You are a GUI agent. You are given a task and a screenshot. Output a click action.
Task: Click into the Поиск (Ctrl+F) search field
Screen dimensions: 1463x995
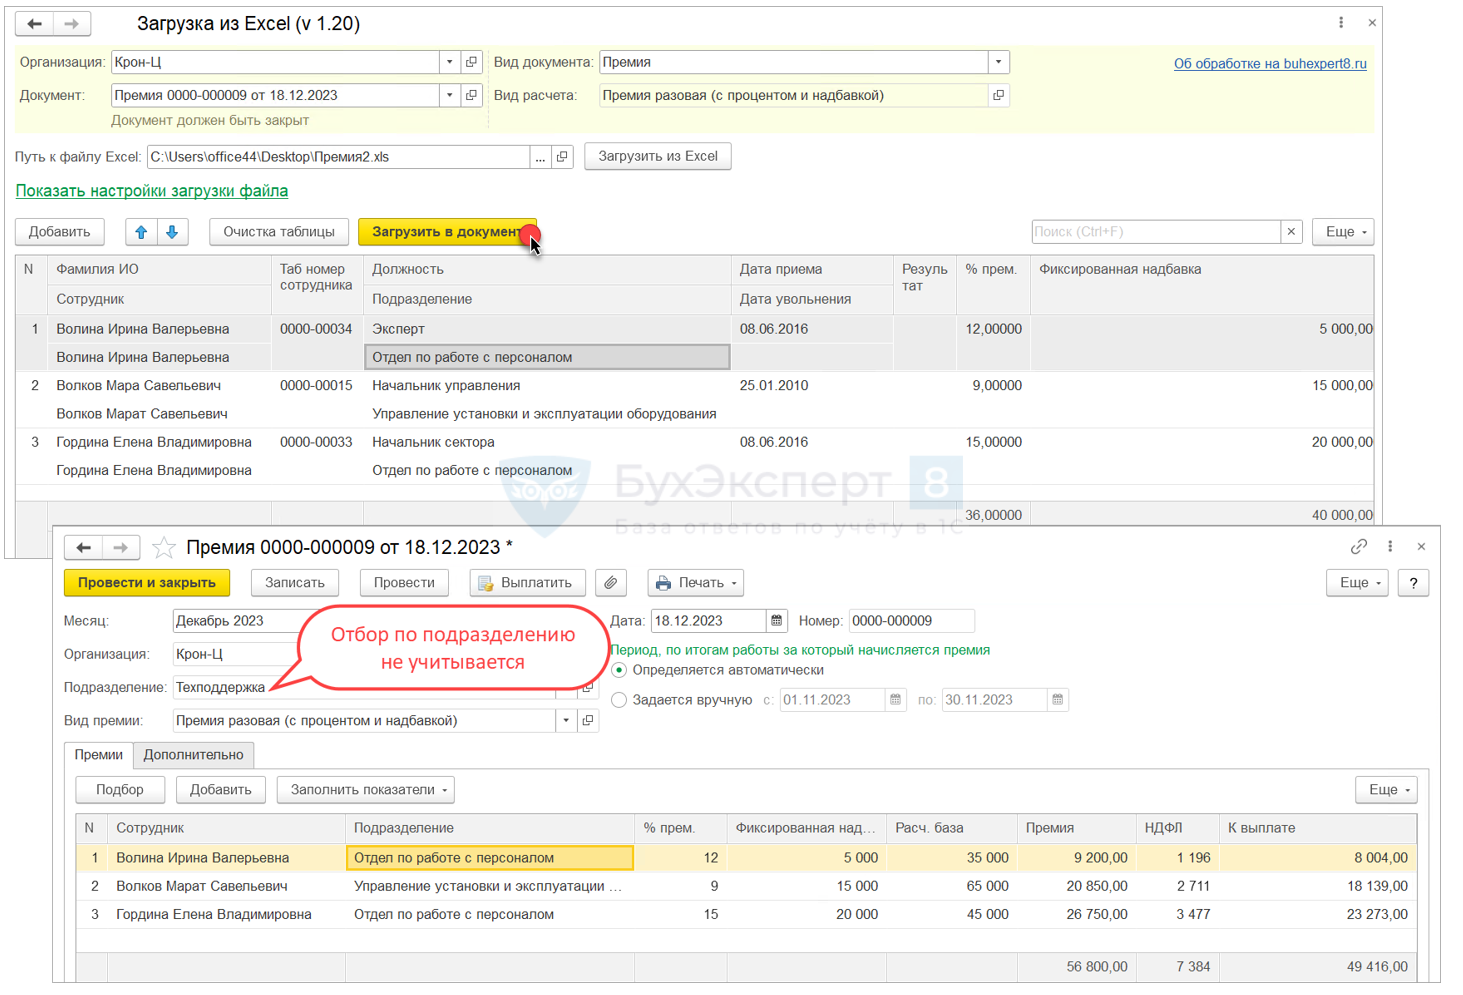pyautogui.click(x=1155, y=232)
